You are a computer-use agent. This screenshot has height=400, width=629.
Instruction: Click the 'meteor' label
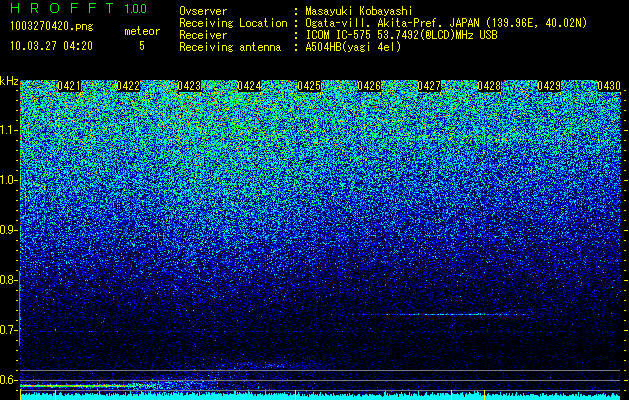pos(142,31)
